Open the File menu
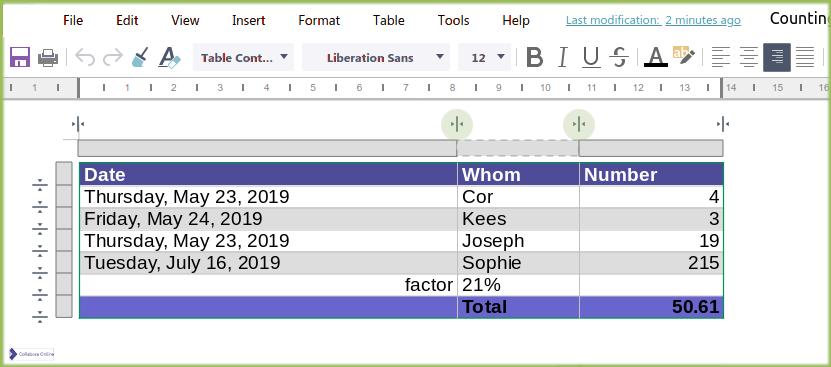 click(73, 21)
